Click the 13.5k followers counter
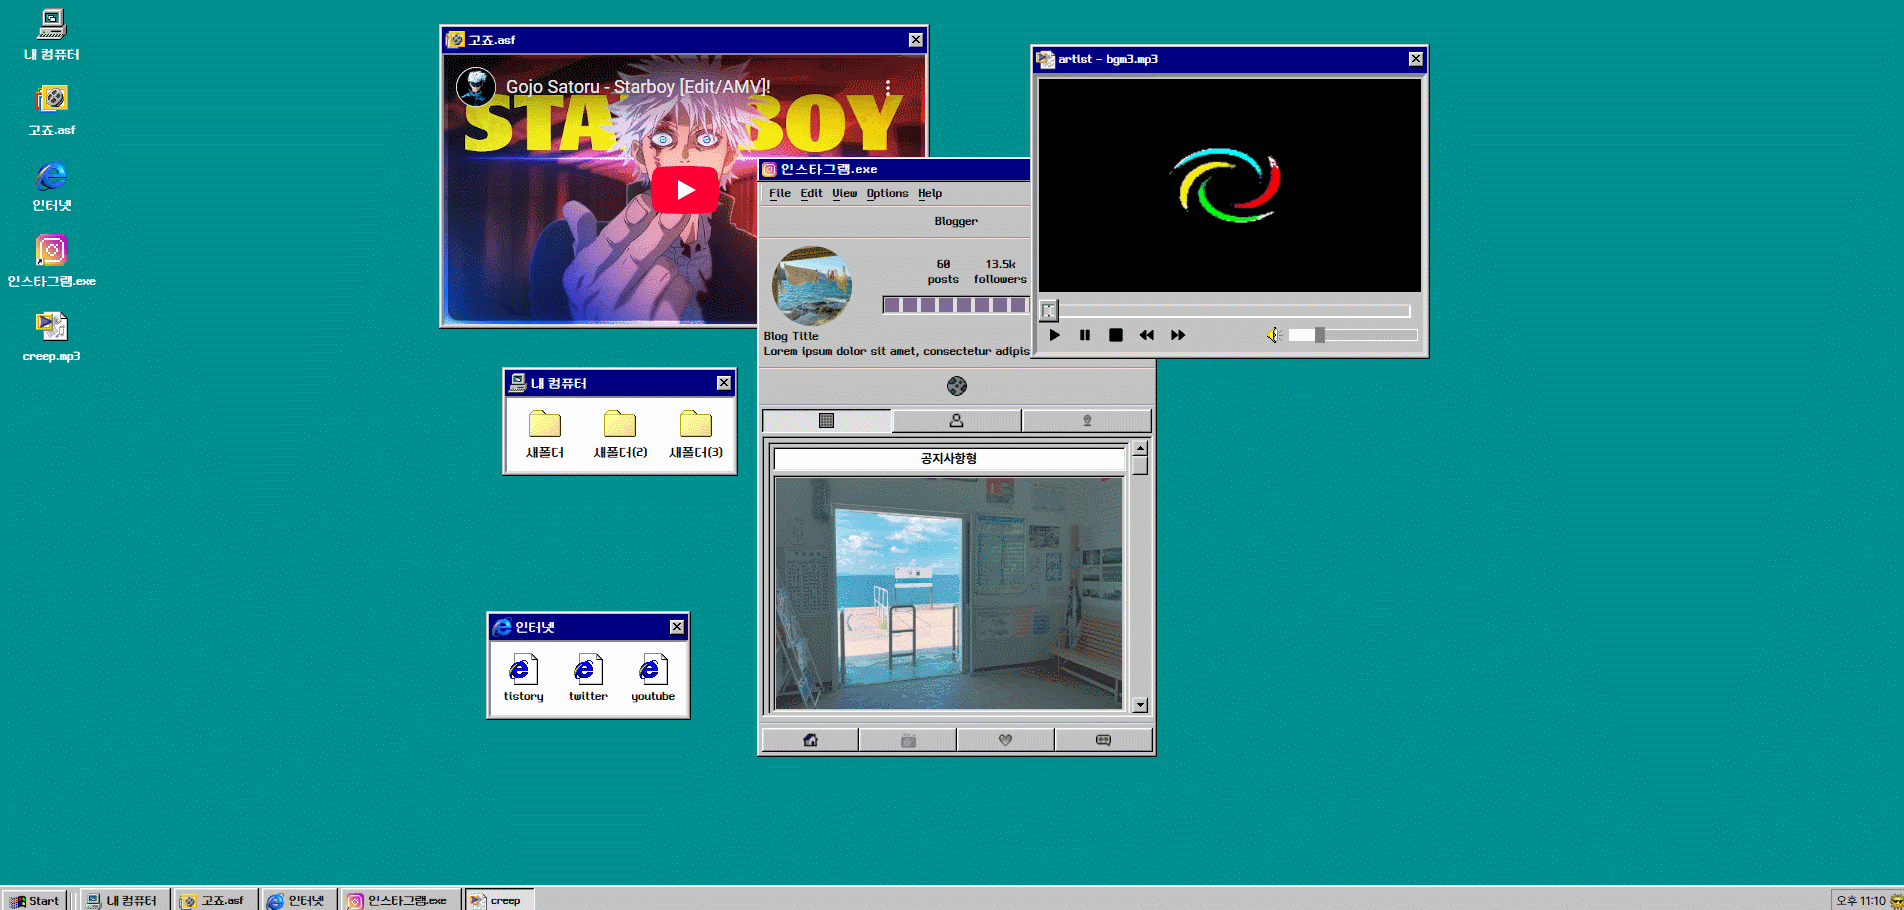This screenshot has height=910, width=1904. (x=1000, y=272)
